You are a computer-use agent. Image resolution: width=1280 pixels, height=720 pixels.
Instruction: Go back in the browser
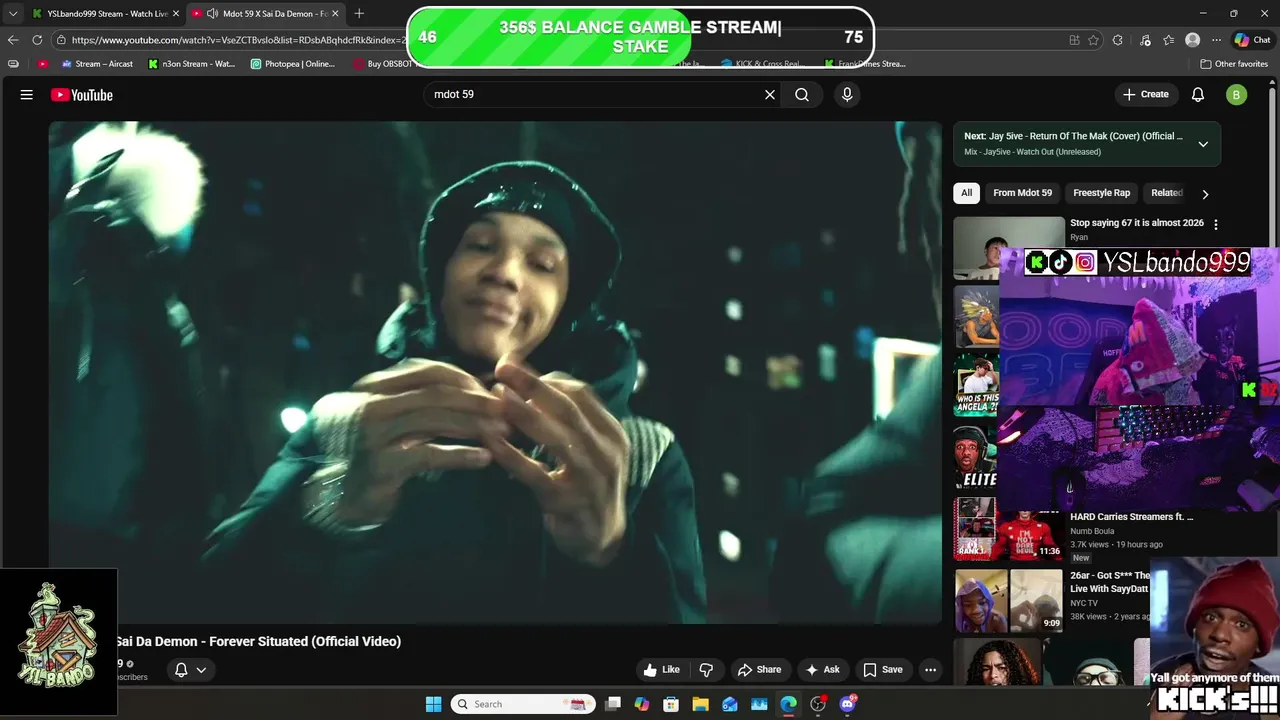point(12,40)
